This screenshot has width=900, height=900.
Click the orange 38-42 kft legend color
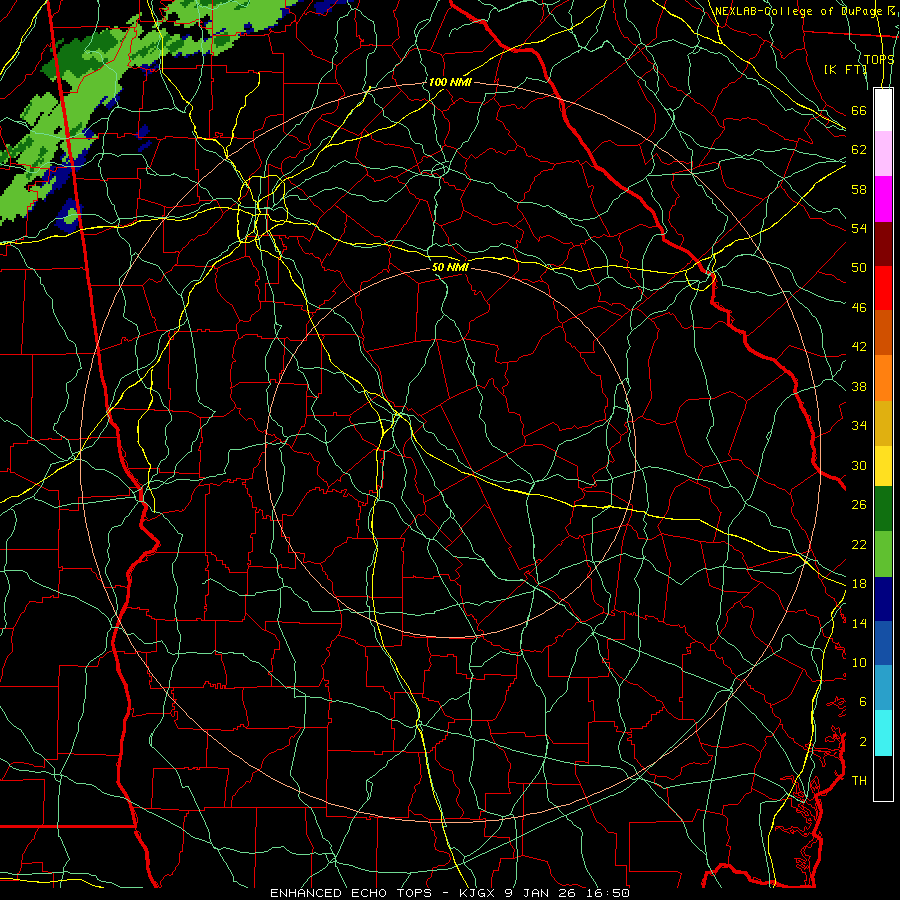click(883, 378)
